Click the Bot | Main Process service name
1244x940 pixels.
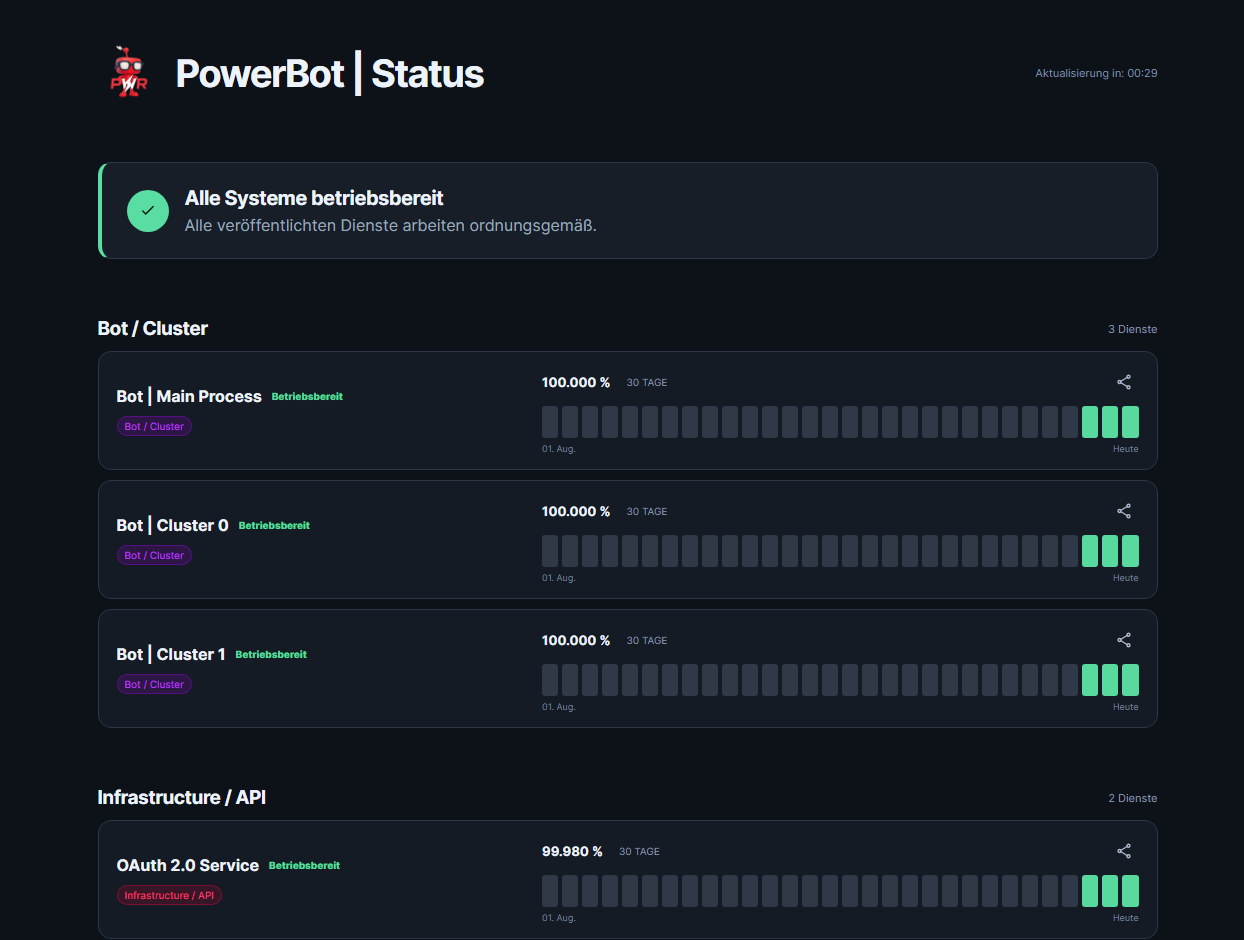[189, 396]
